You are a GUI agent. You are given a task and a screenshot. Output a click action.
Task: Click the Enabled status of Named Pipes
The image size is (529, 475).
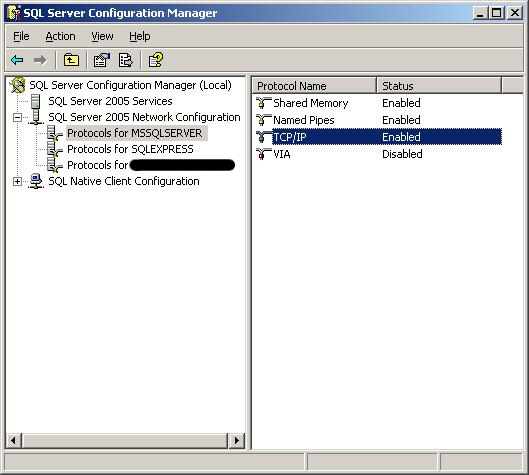point(401,120)
